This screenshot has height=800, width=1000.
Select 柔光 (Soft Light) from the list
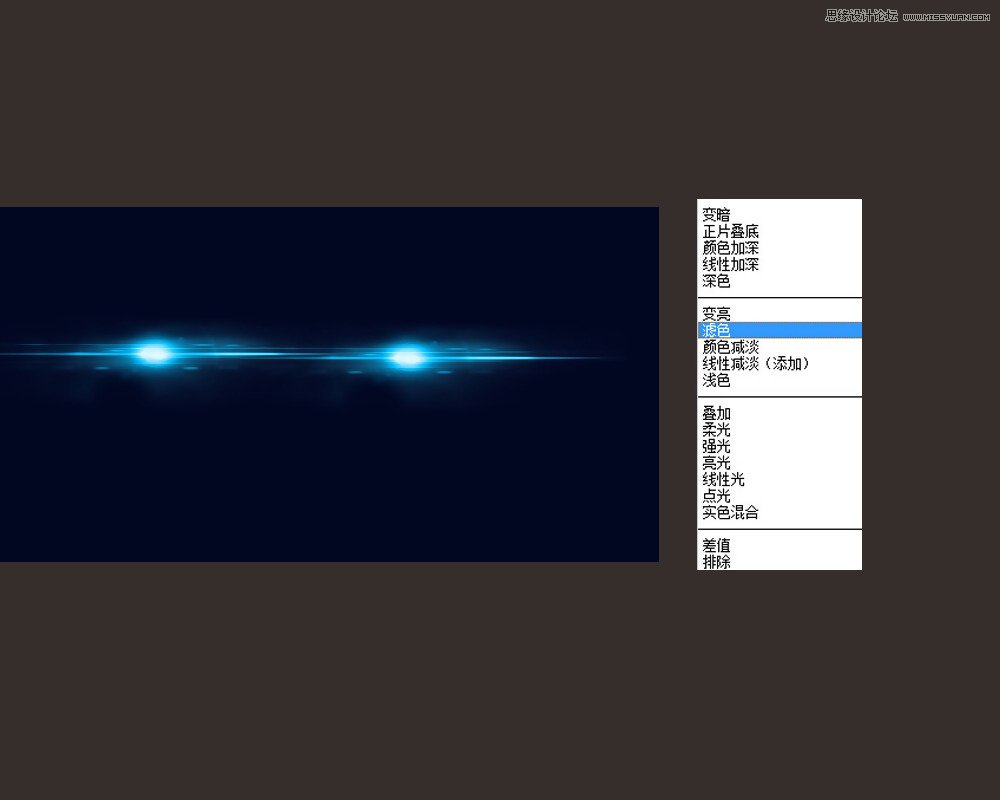click(x=716, y=430)
